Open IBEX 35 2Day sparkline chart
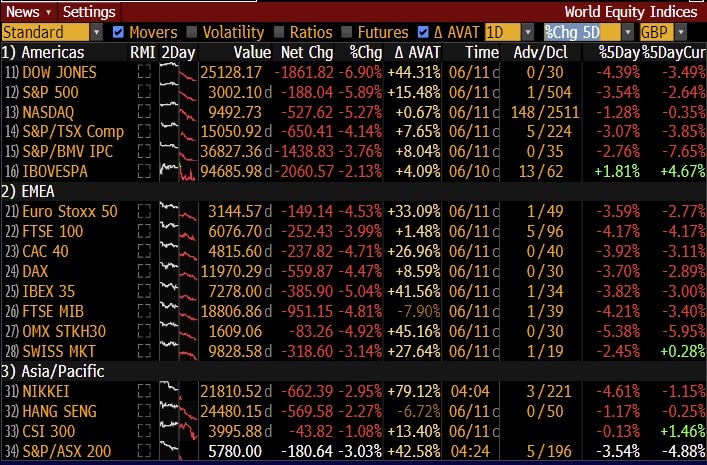Screen dimensions: 707x465 (x=179, y=291)
